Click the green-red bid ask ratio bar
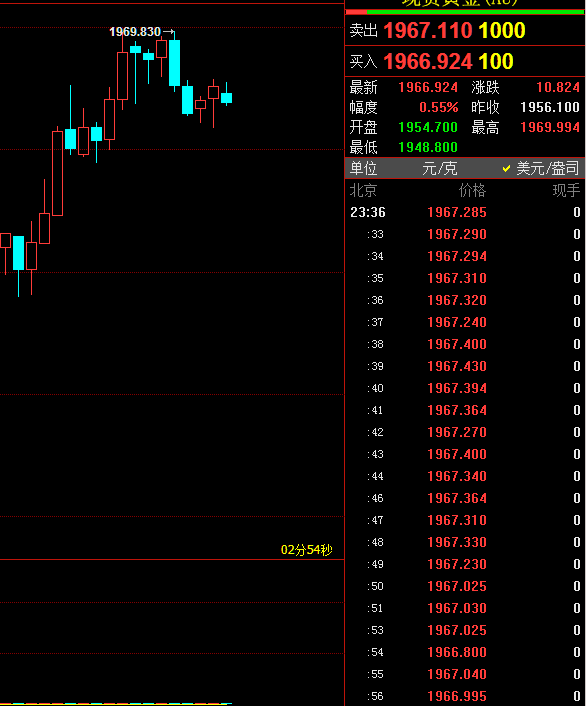This screenshot has width=586, height=706. (465, 12)
